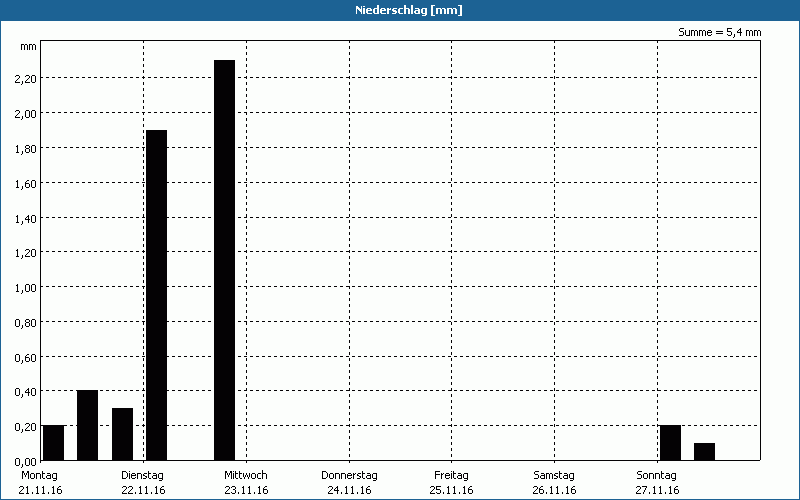The height and width of the screenshot is (500, 800).
Task: Select the Tuesday bar reaching 1,90 mm
Action: point(156,295)
